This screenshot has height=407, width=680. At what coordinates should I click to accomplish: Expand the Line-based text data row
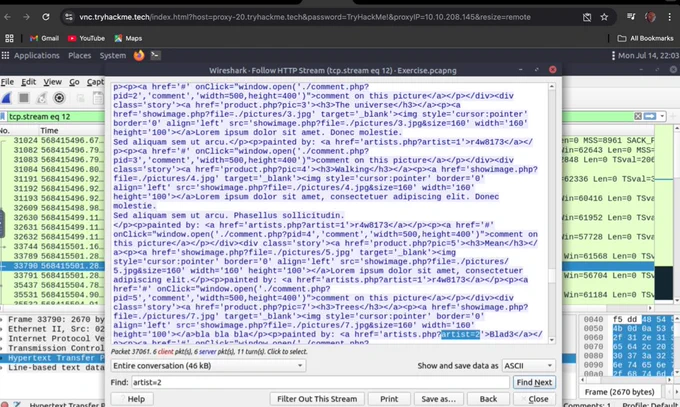52,368
